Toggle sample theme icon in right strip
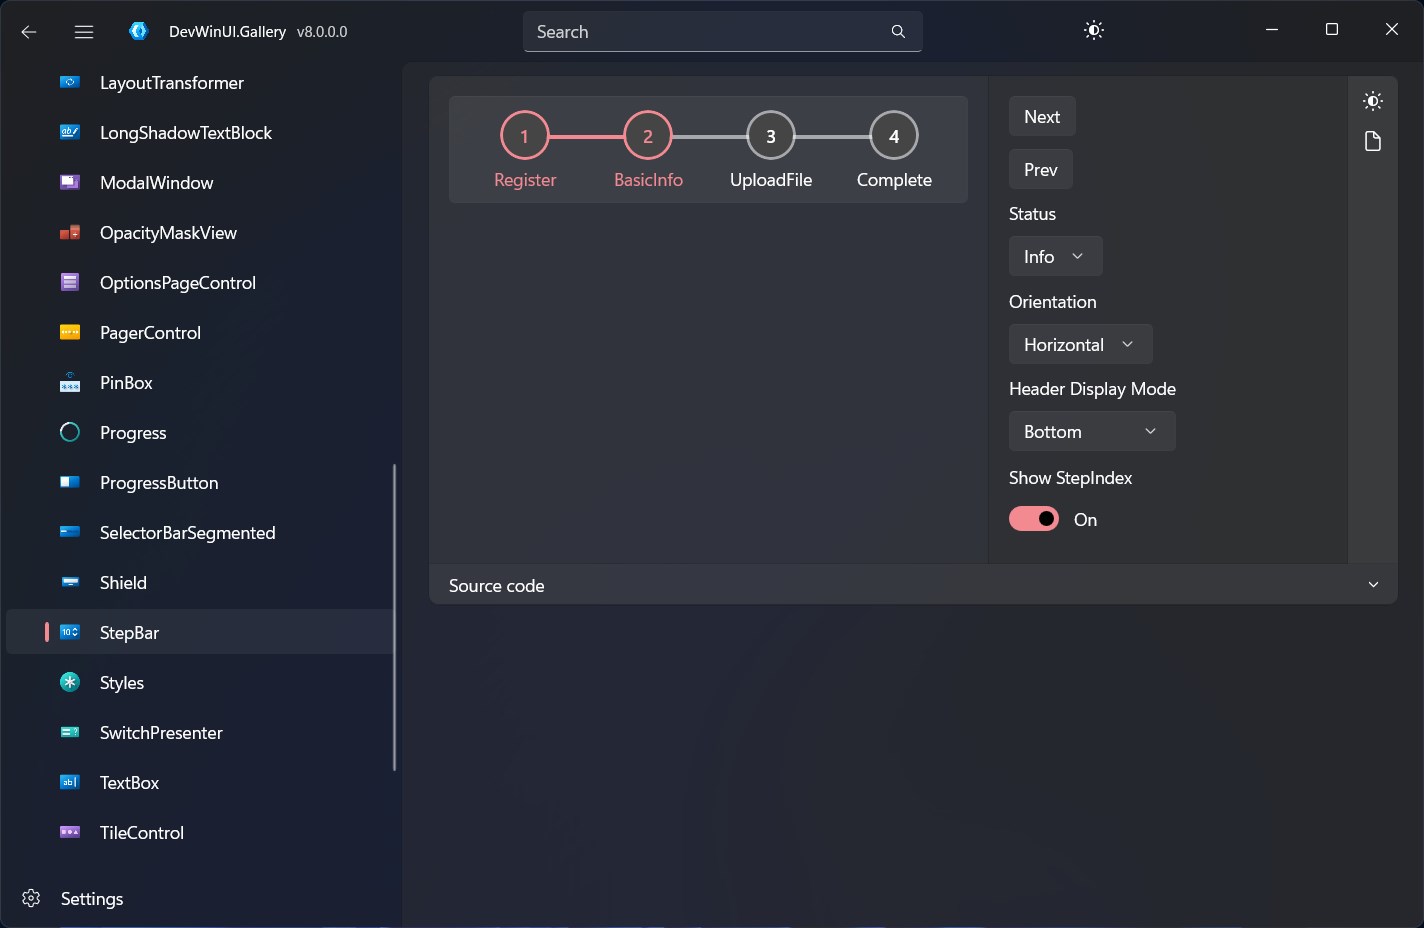This screenshot has height=928, width=1424. coord(1373,101)
